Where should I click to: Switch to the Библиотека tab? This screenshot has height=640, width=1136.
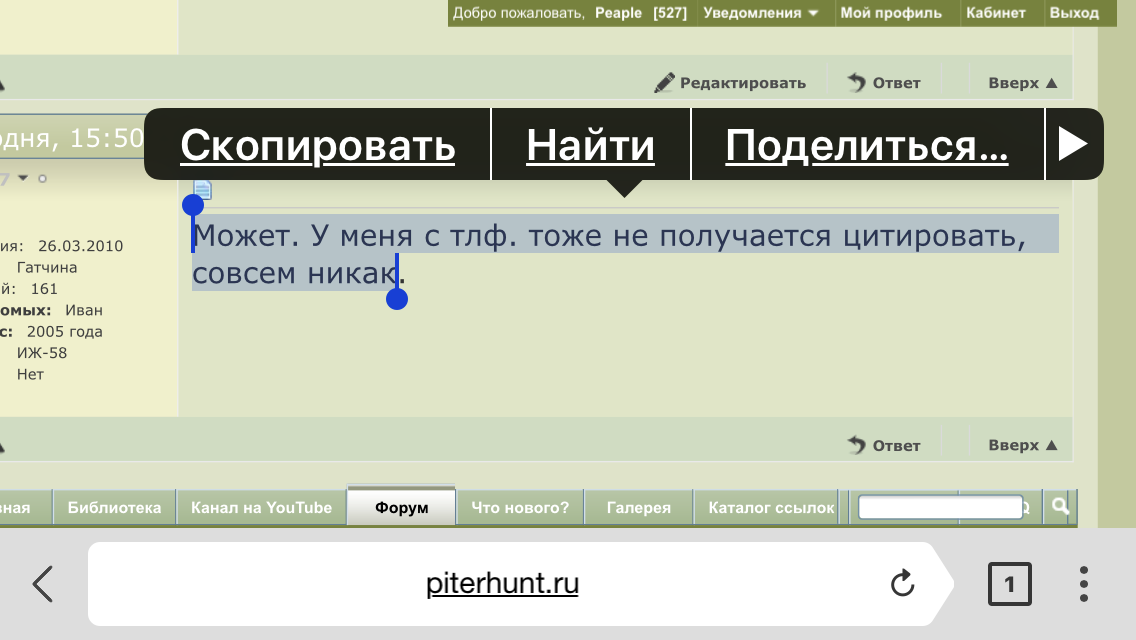114,508
